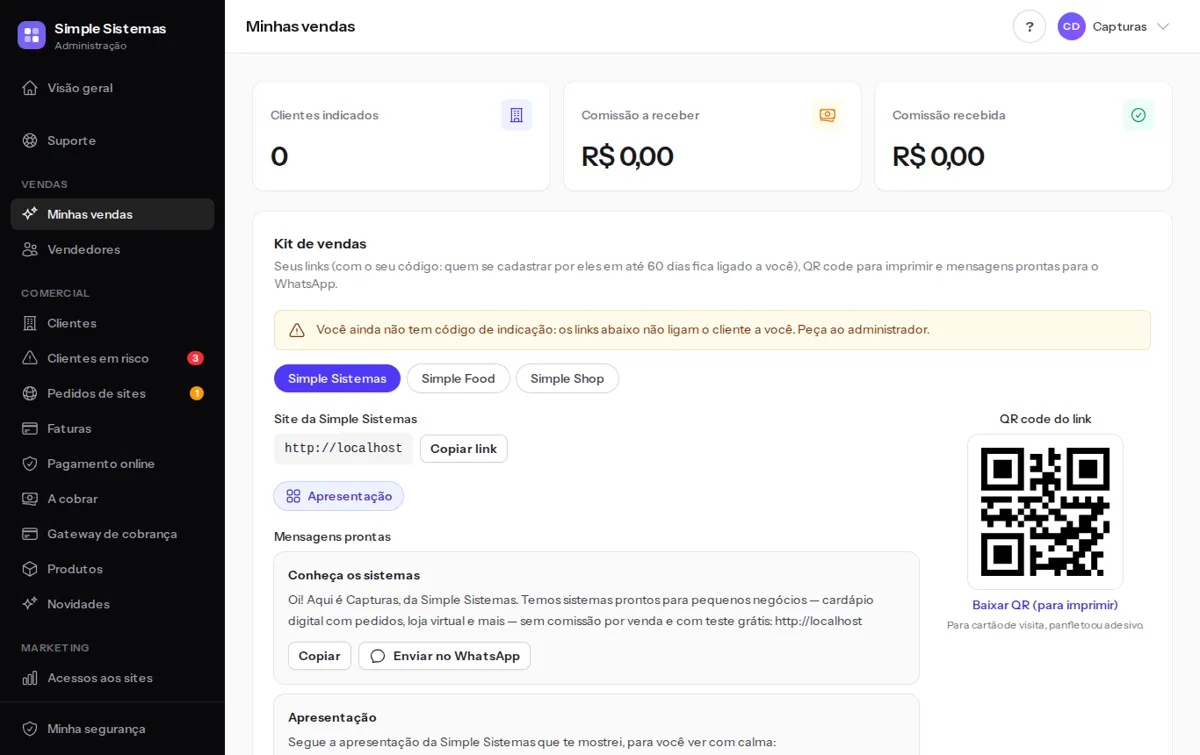
Task: Click Copiar under Conheça os sistemas
Action: pos(319,656)
